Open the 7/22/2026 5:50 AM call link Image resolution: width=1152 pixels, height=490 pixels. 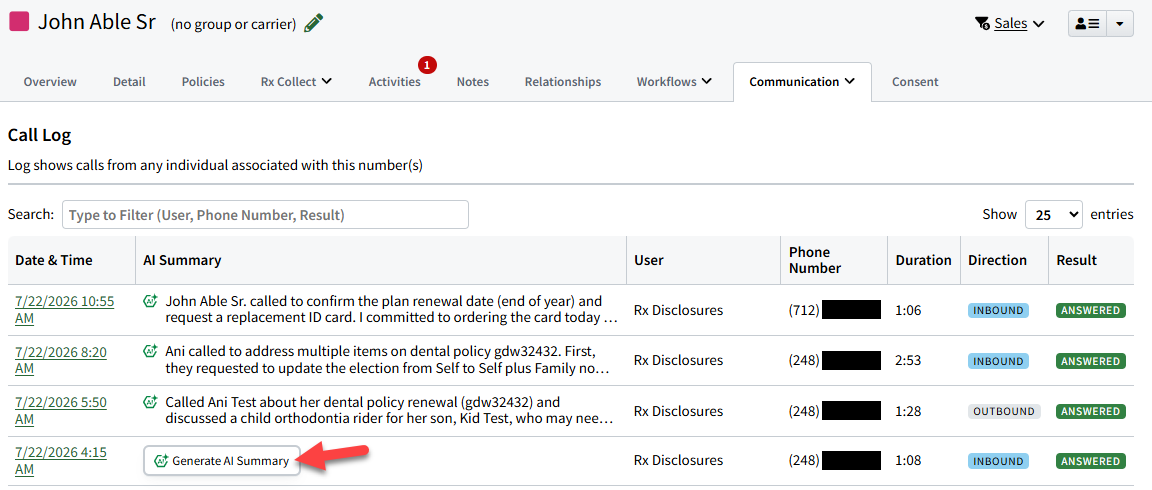[60, 410]
